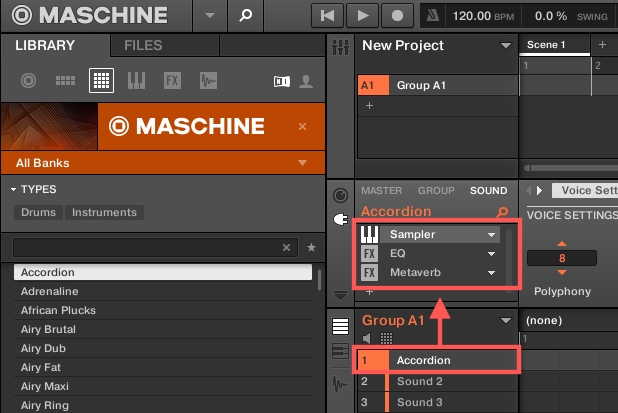Screen dimensions: 618x413
Task: Select Samples waveform file type icon
Action: click(x=208, y=80)
